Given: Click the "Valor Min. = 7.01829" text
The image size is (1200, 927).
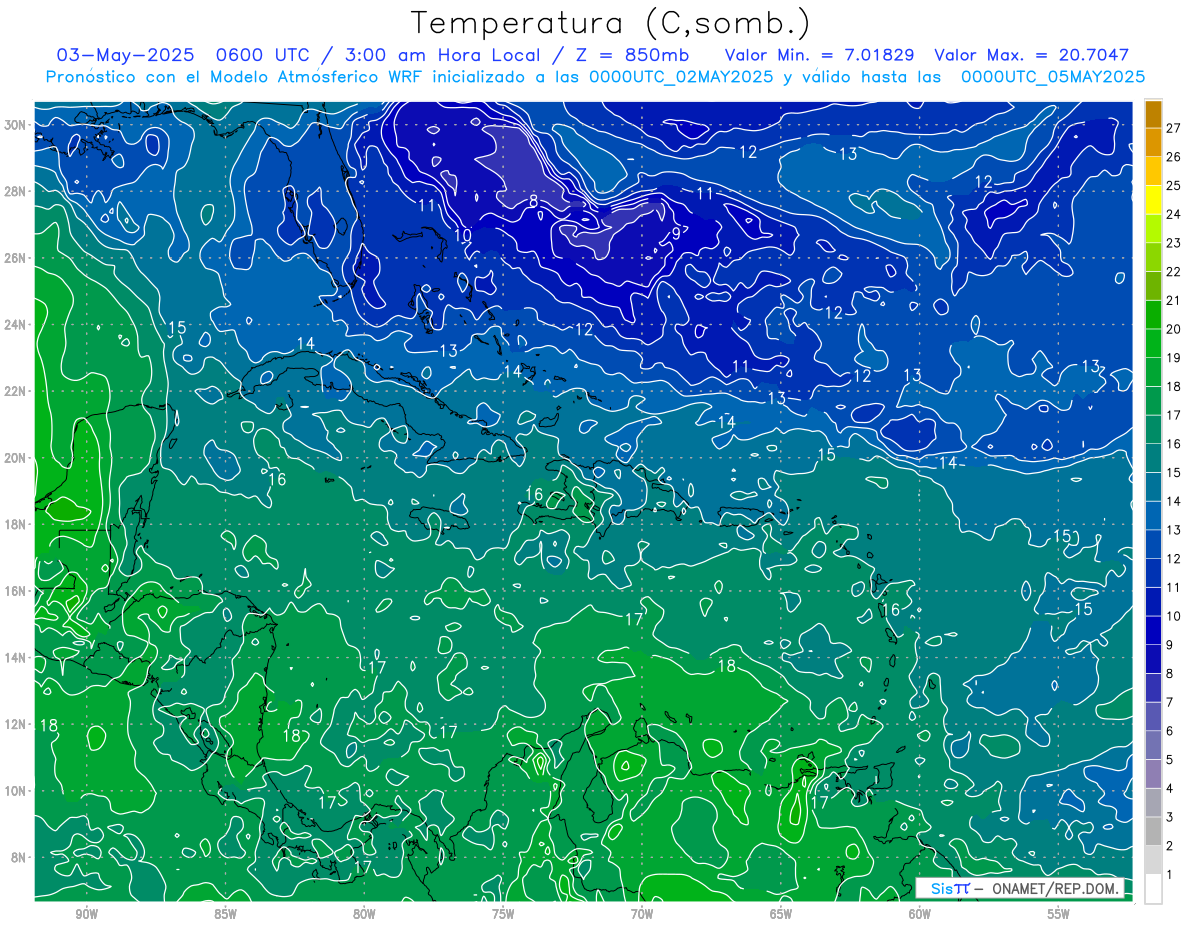Looking at the screenshot, I should click(x=820, y=55).
